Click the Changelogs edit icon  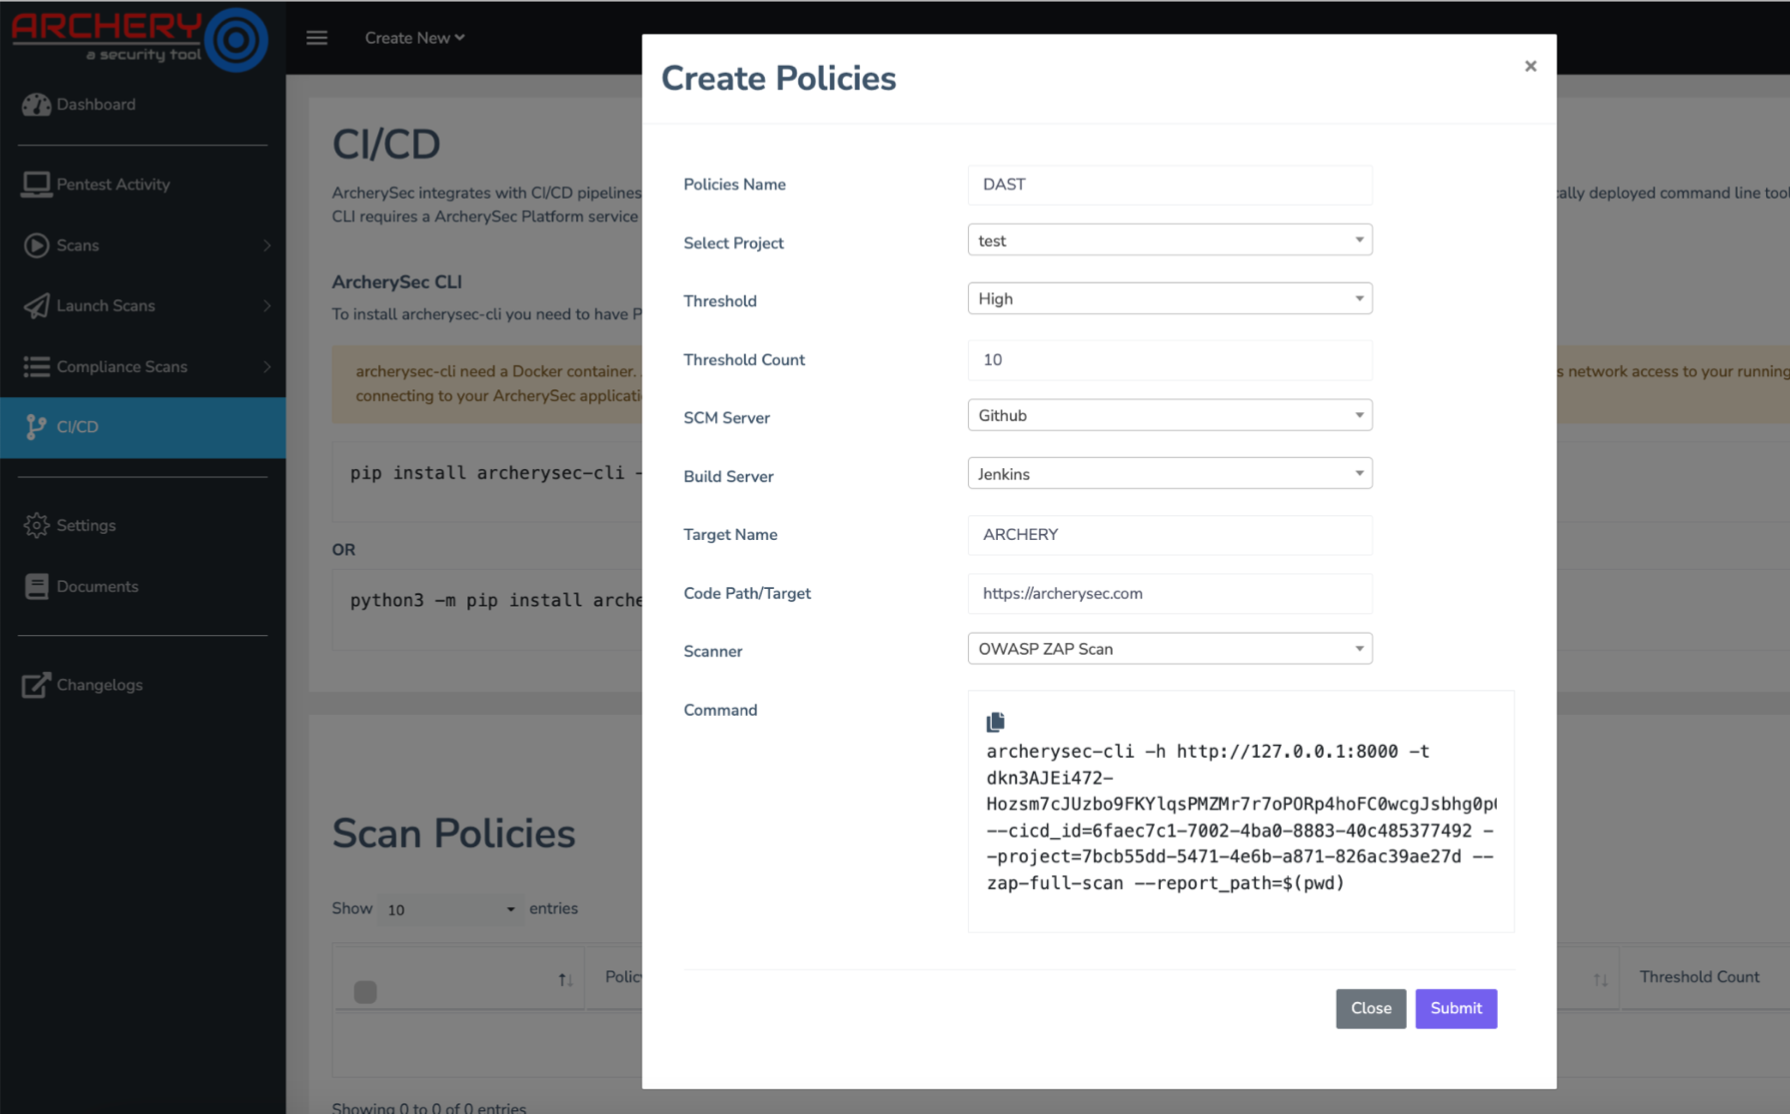37,685
